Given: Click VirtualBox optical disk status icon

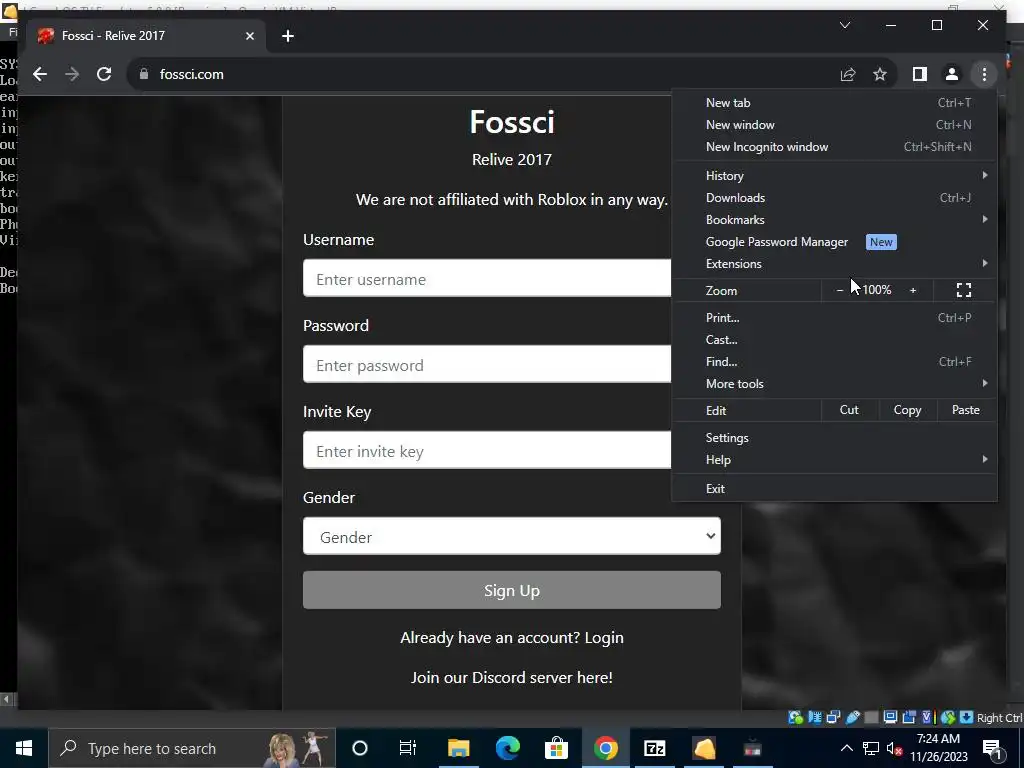Looking at the screenshot, I should tap(795, 718).
